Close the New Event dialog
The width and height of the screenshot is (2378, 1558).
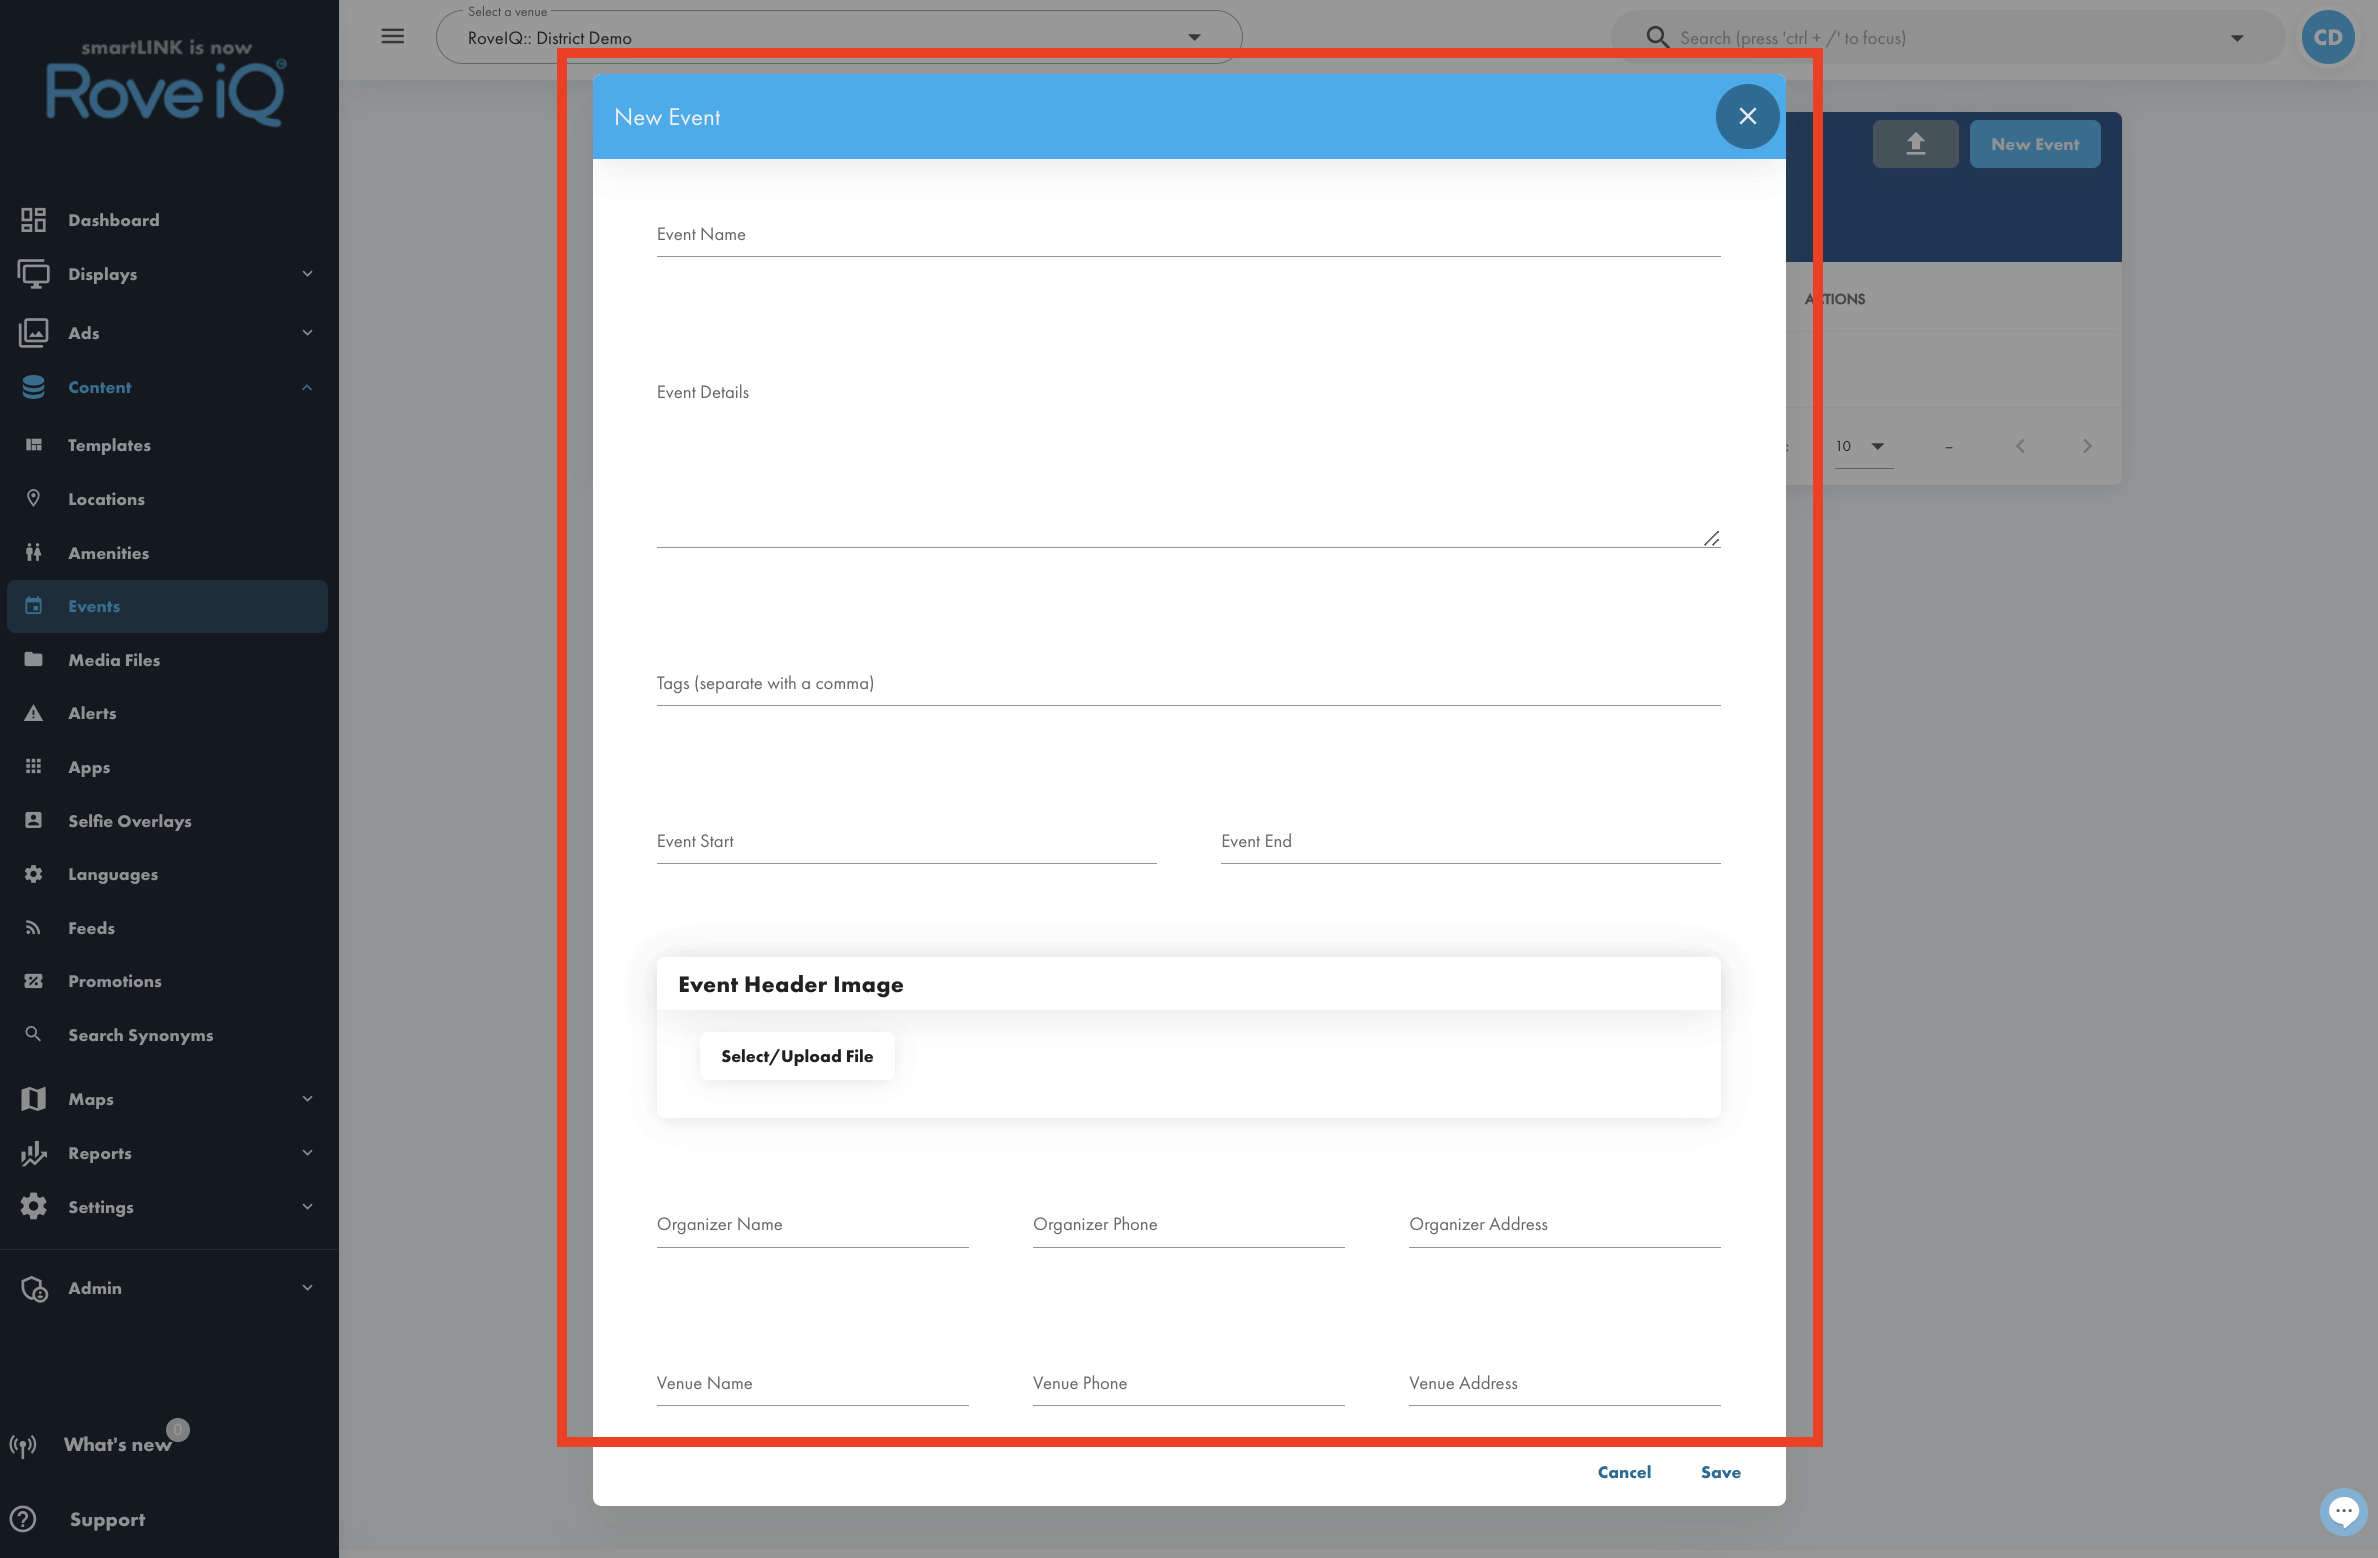(x=1747, y=117)
